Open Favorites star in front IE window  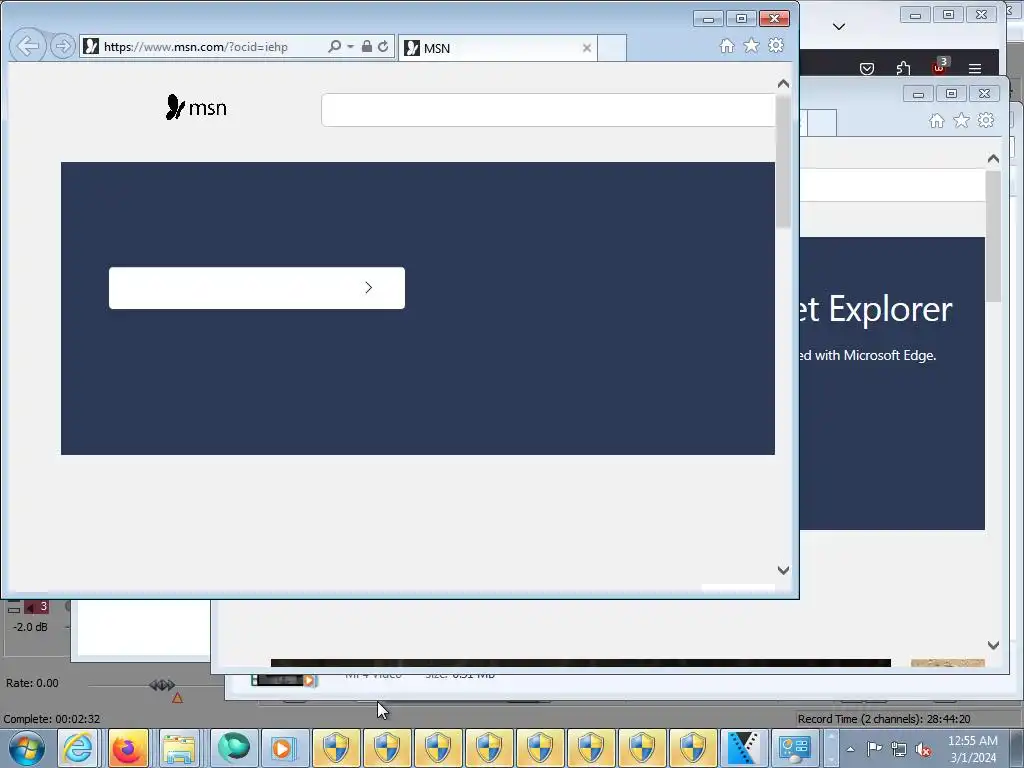click(752, 46)
